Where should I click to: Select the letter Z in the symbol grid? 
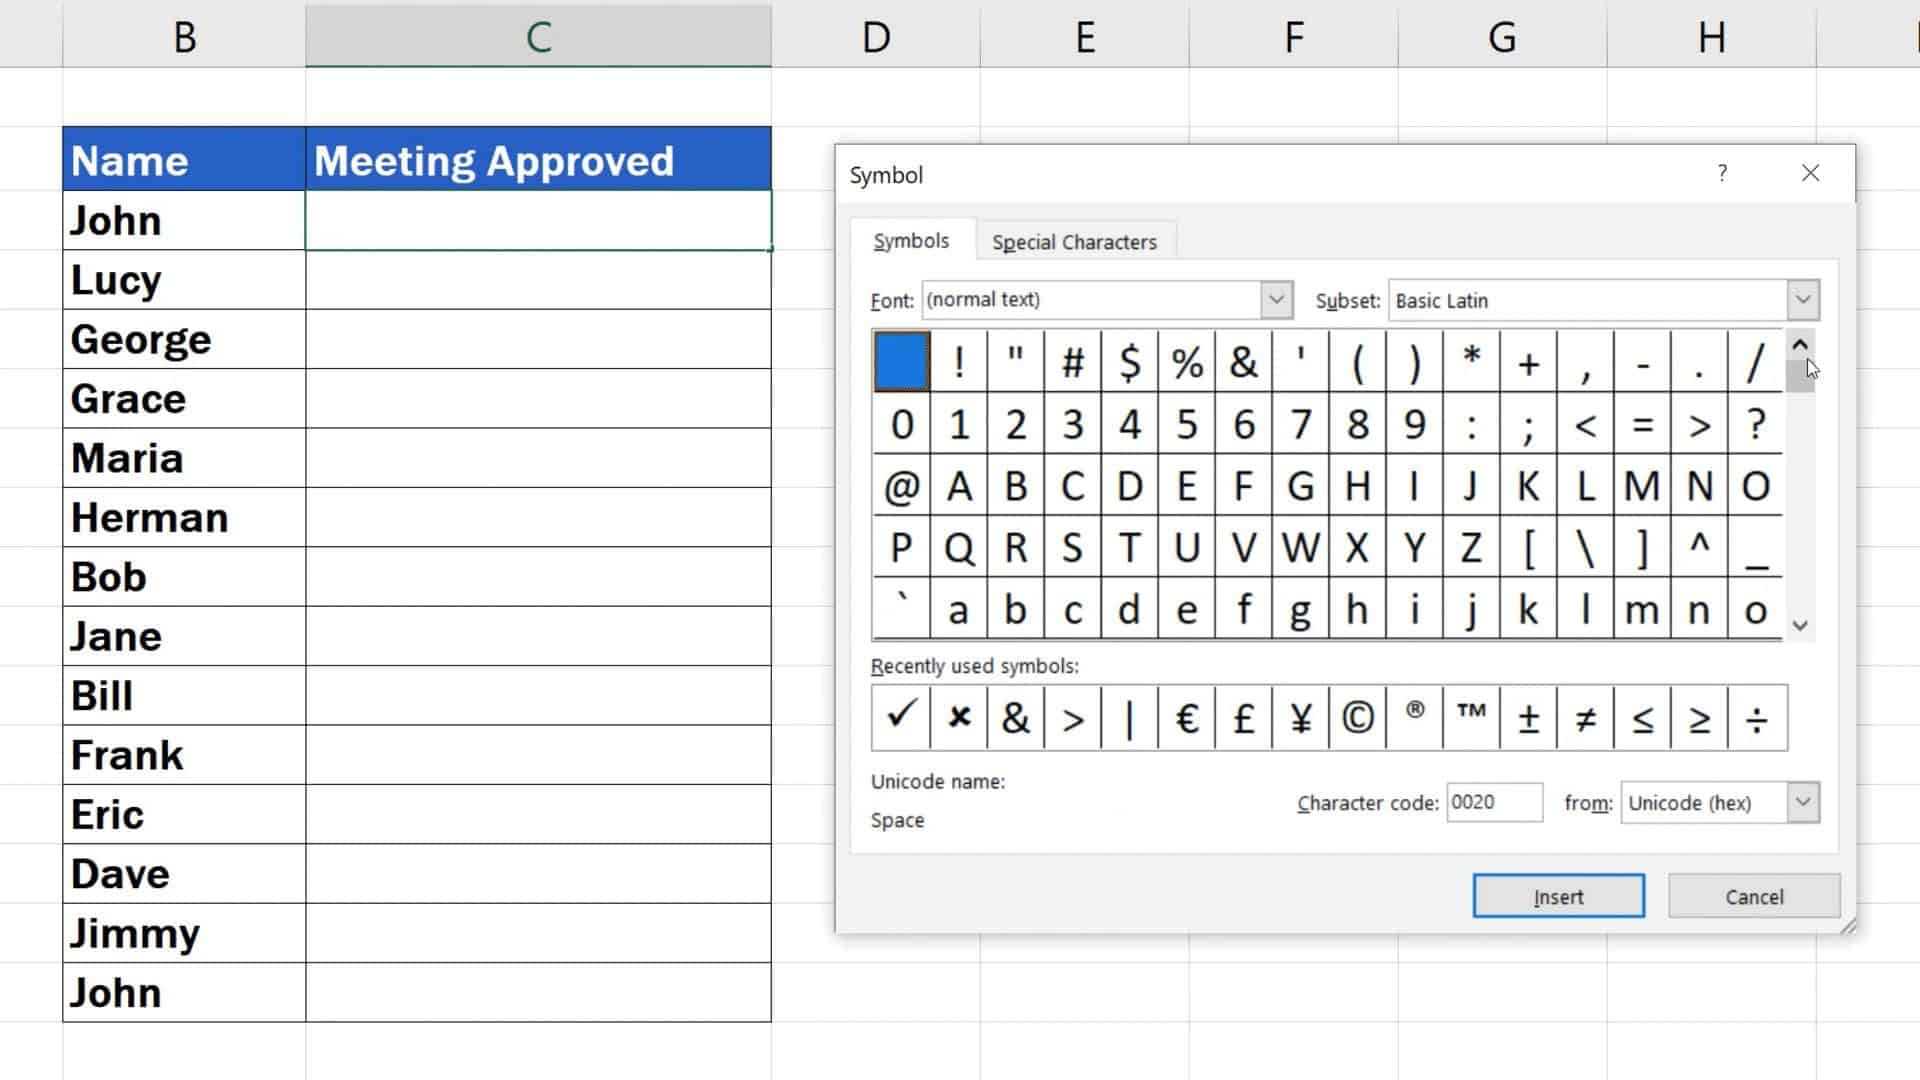[x=1471, y=547]
